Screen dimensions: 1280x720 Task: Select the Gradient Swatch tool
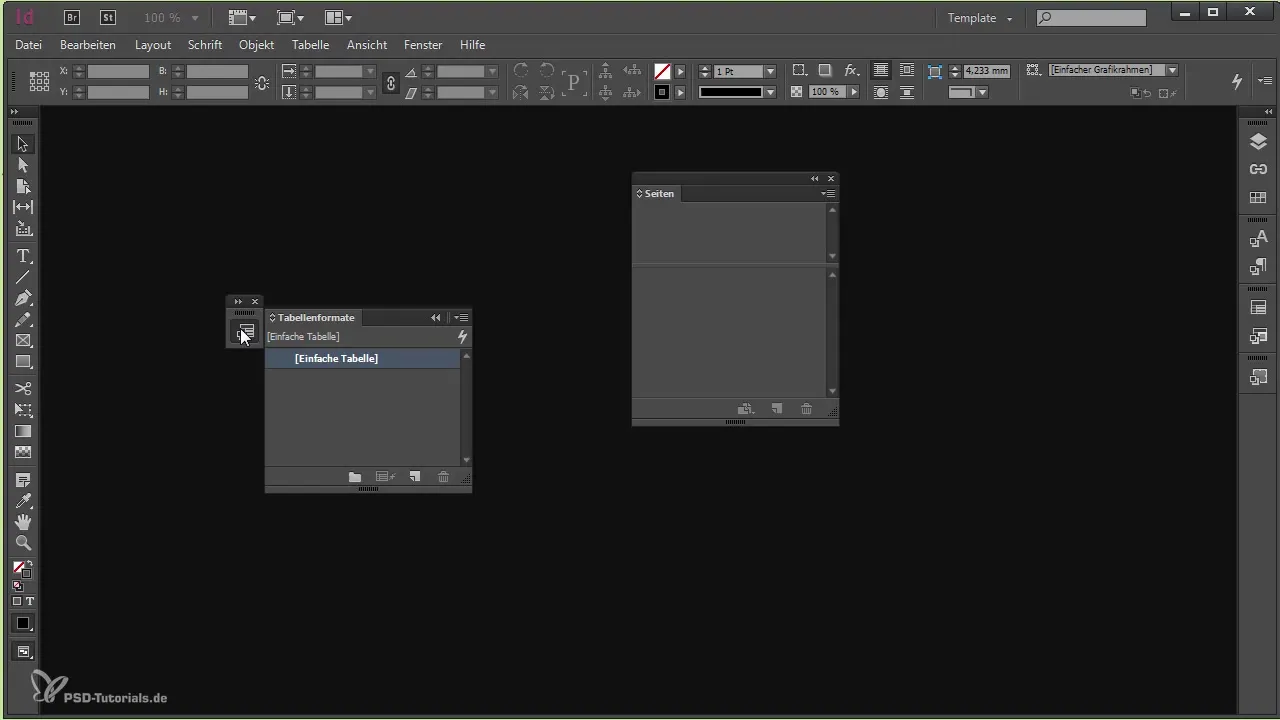coord(23,431)
